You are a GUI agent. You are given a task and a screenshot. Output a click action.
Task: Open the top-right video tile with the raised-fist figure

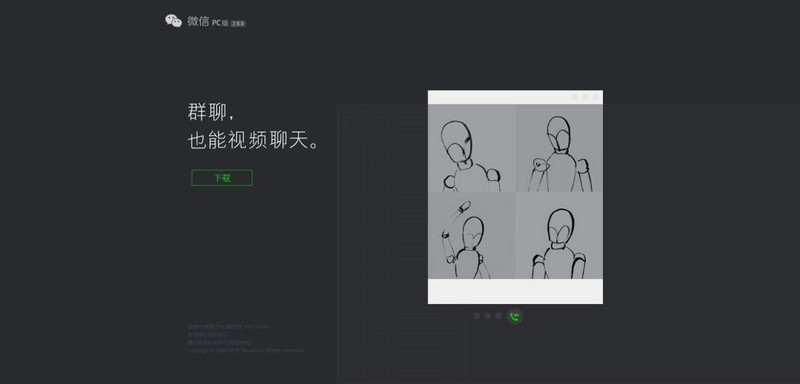(x=559, y=148)
